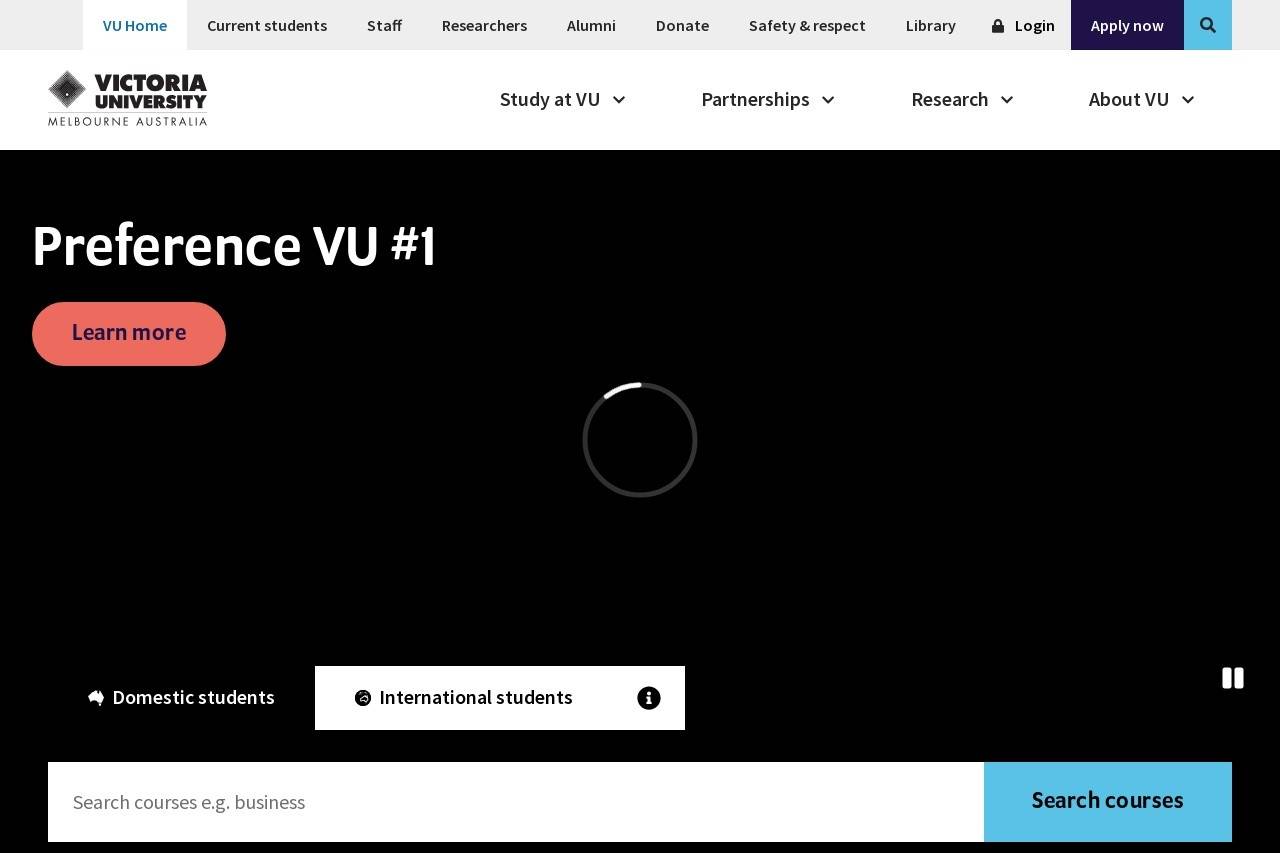The height and width of the screenshot is (853, 1280).
Task: Expand the Research dropdown menu
Action: [x=962, y=99]
